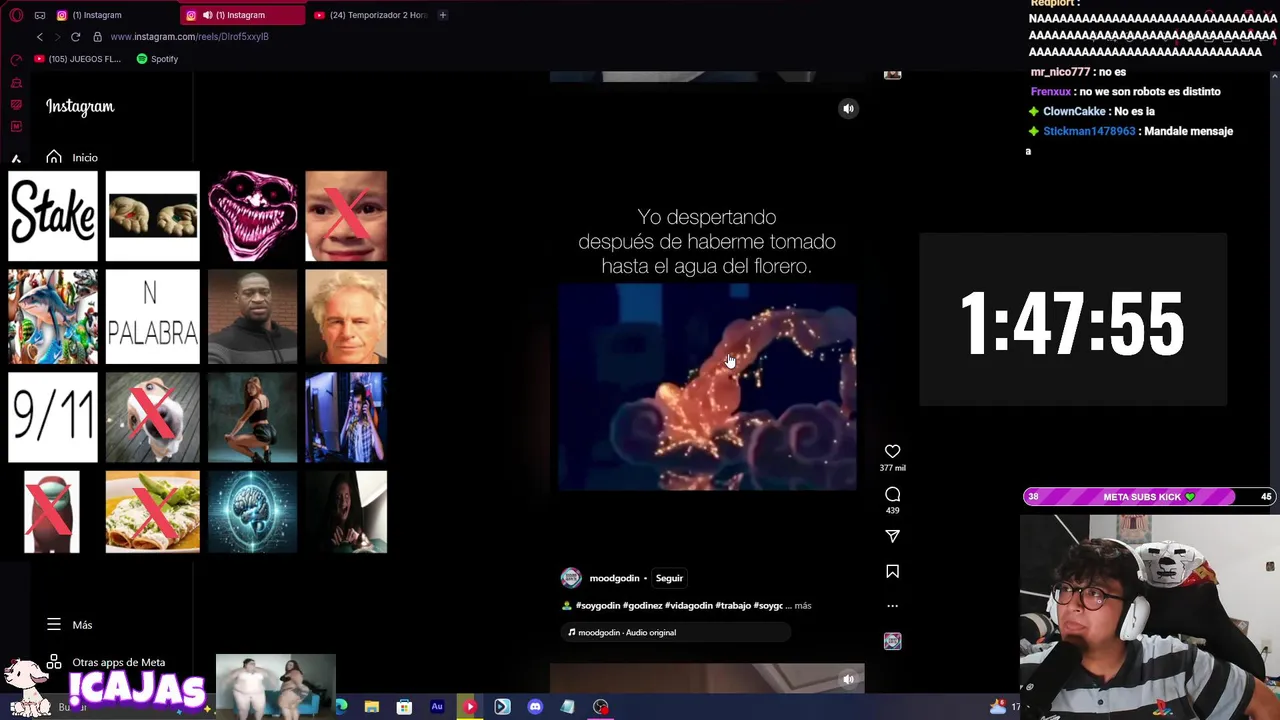Open the reel's audio thumbnail

[892, 641]
